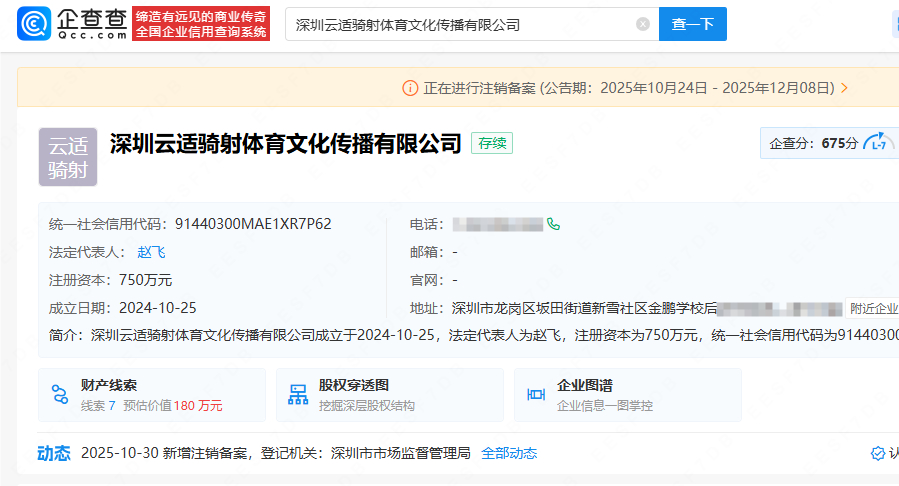Clear the search box with the X icon
899x486 pixels.
tap(643, 24)
